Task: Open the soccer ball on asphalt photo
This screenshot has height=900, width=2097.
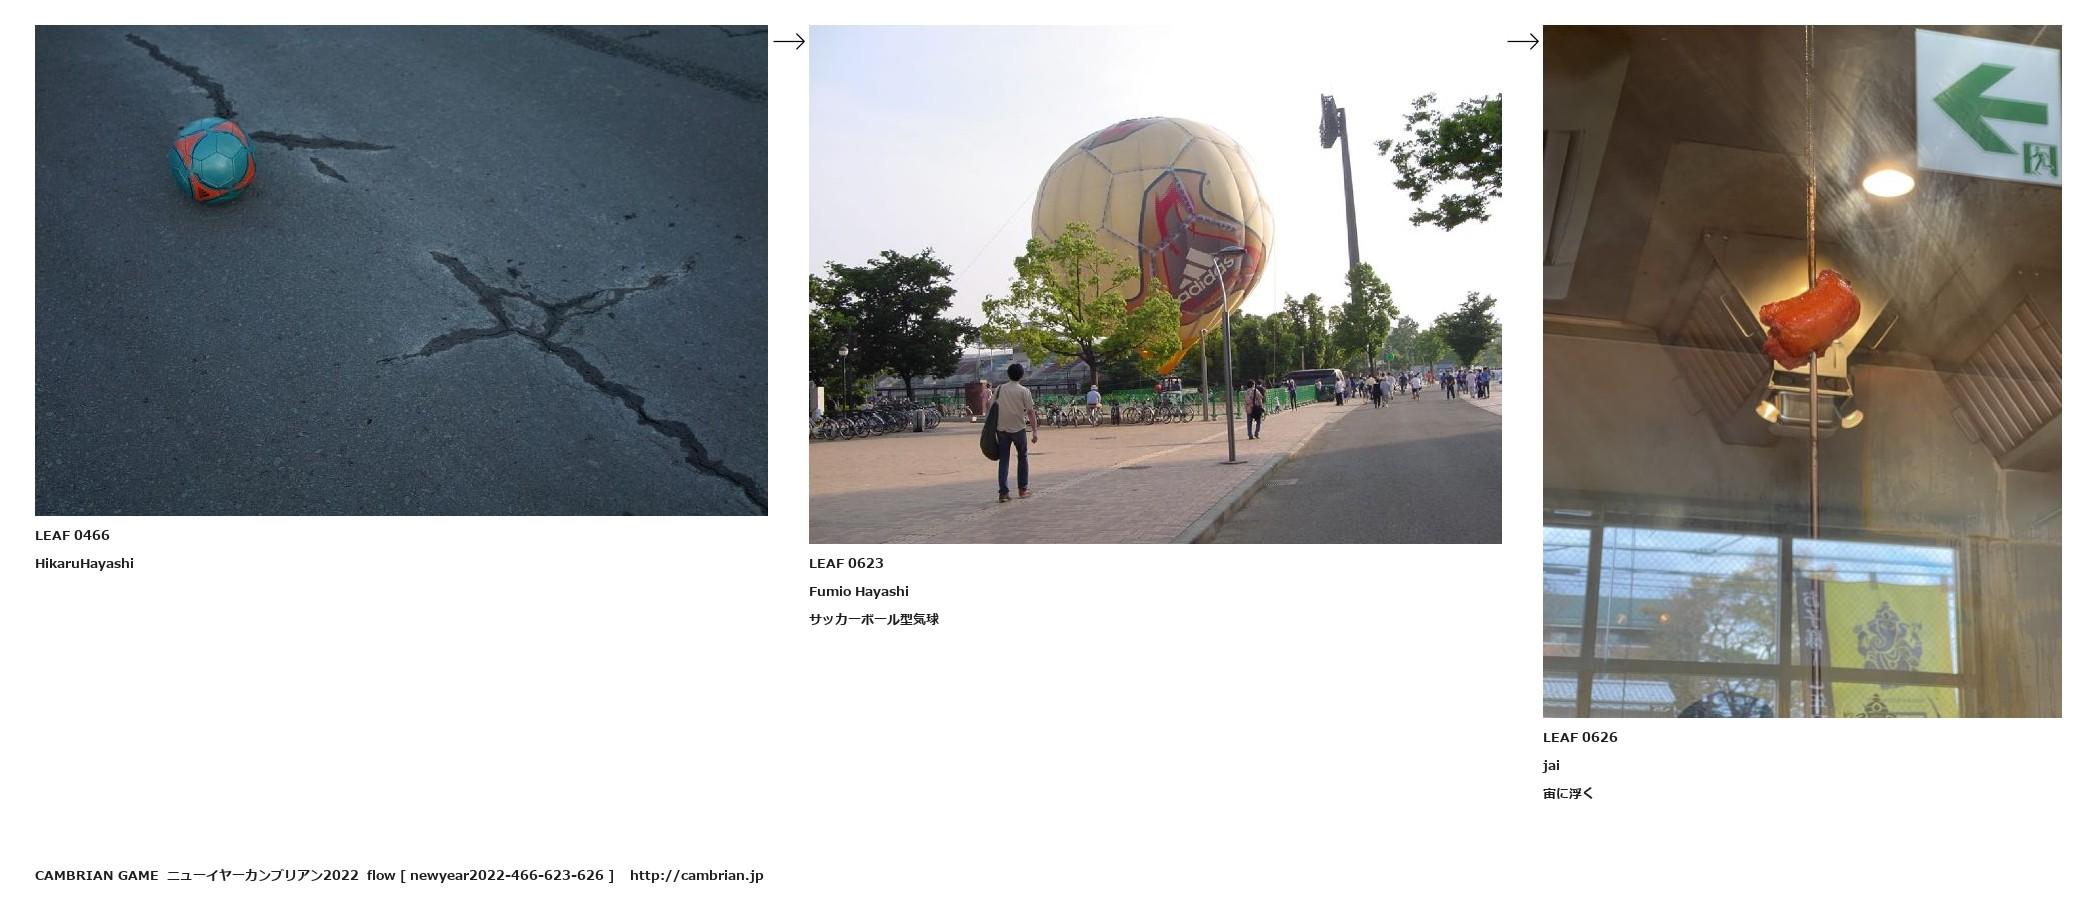Action: click(x=401, y=270)
